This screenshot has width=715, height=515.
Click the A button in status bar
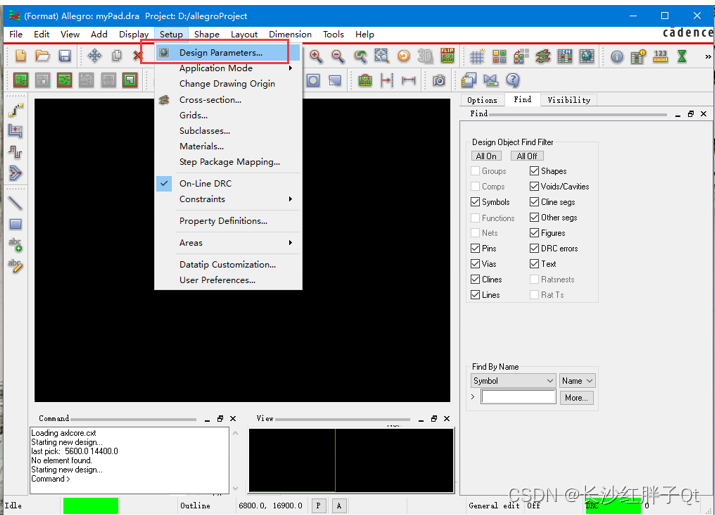(339, 505)
